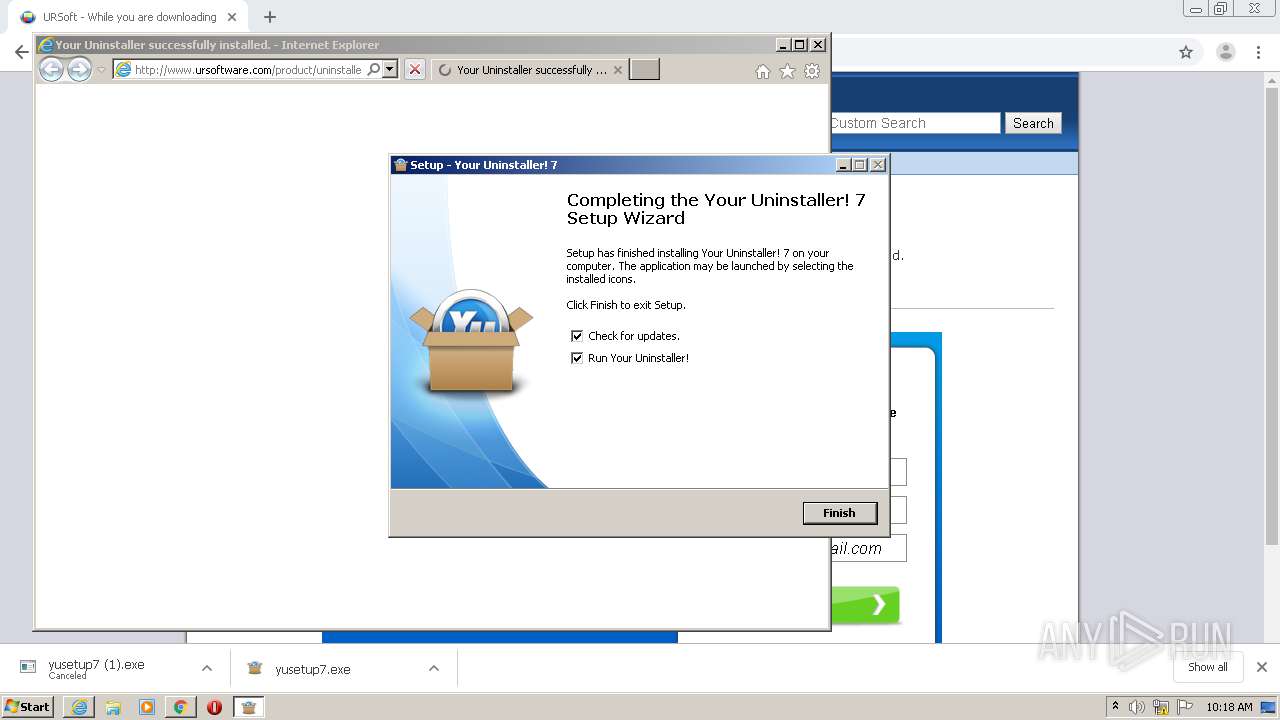Viewport: 1280px width, 720px height.
Task: Minimize the Setup wizard window
Action: tap(843, 165)
